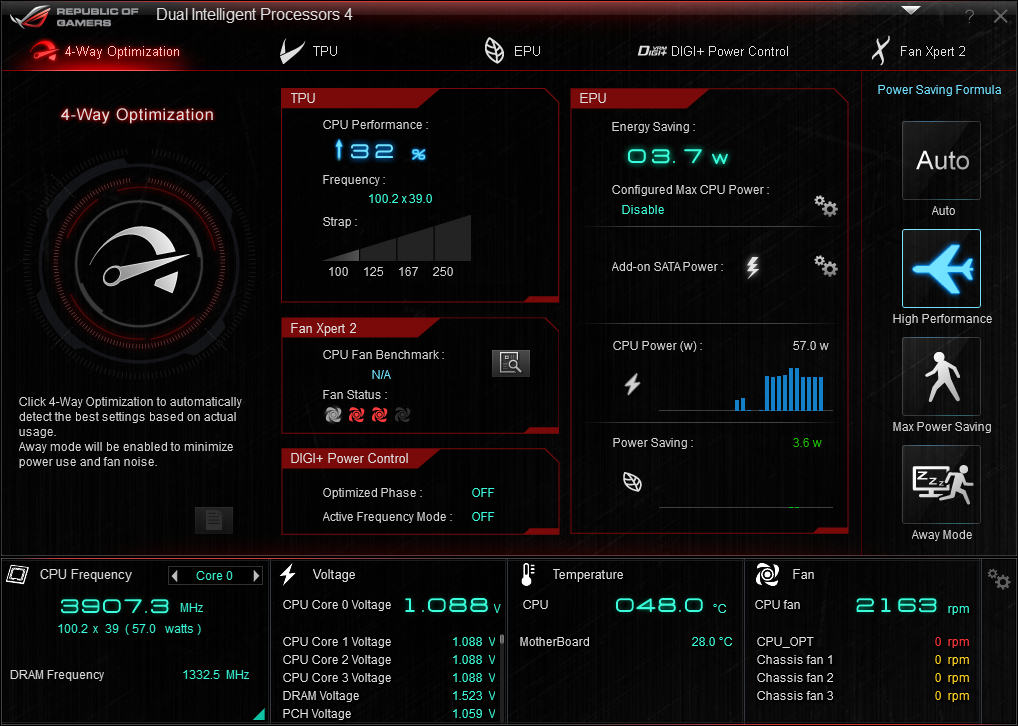Image resolution: width=1018 pixels, height=726 pixels.
Task: Open the 4-Way Optimization tab
Action: 106,51
